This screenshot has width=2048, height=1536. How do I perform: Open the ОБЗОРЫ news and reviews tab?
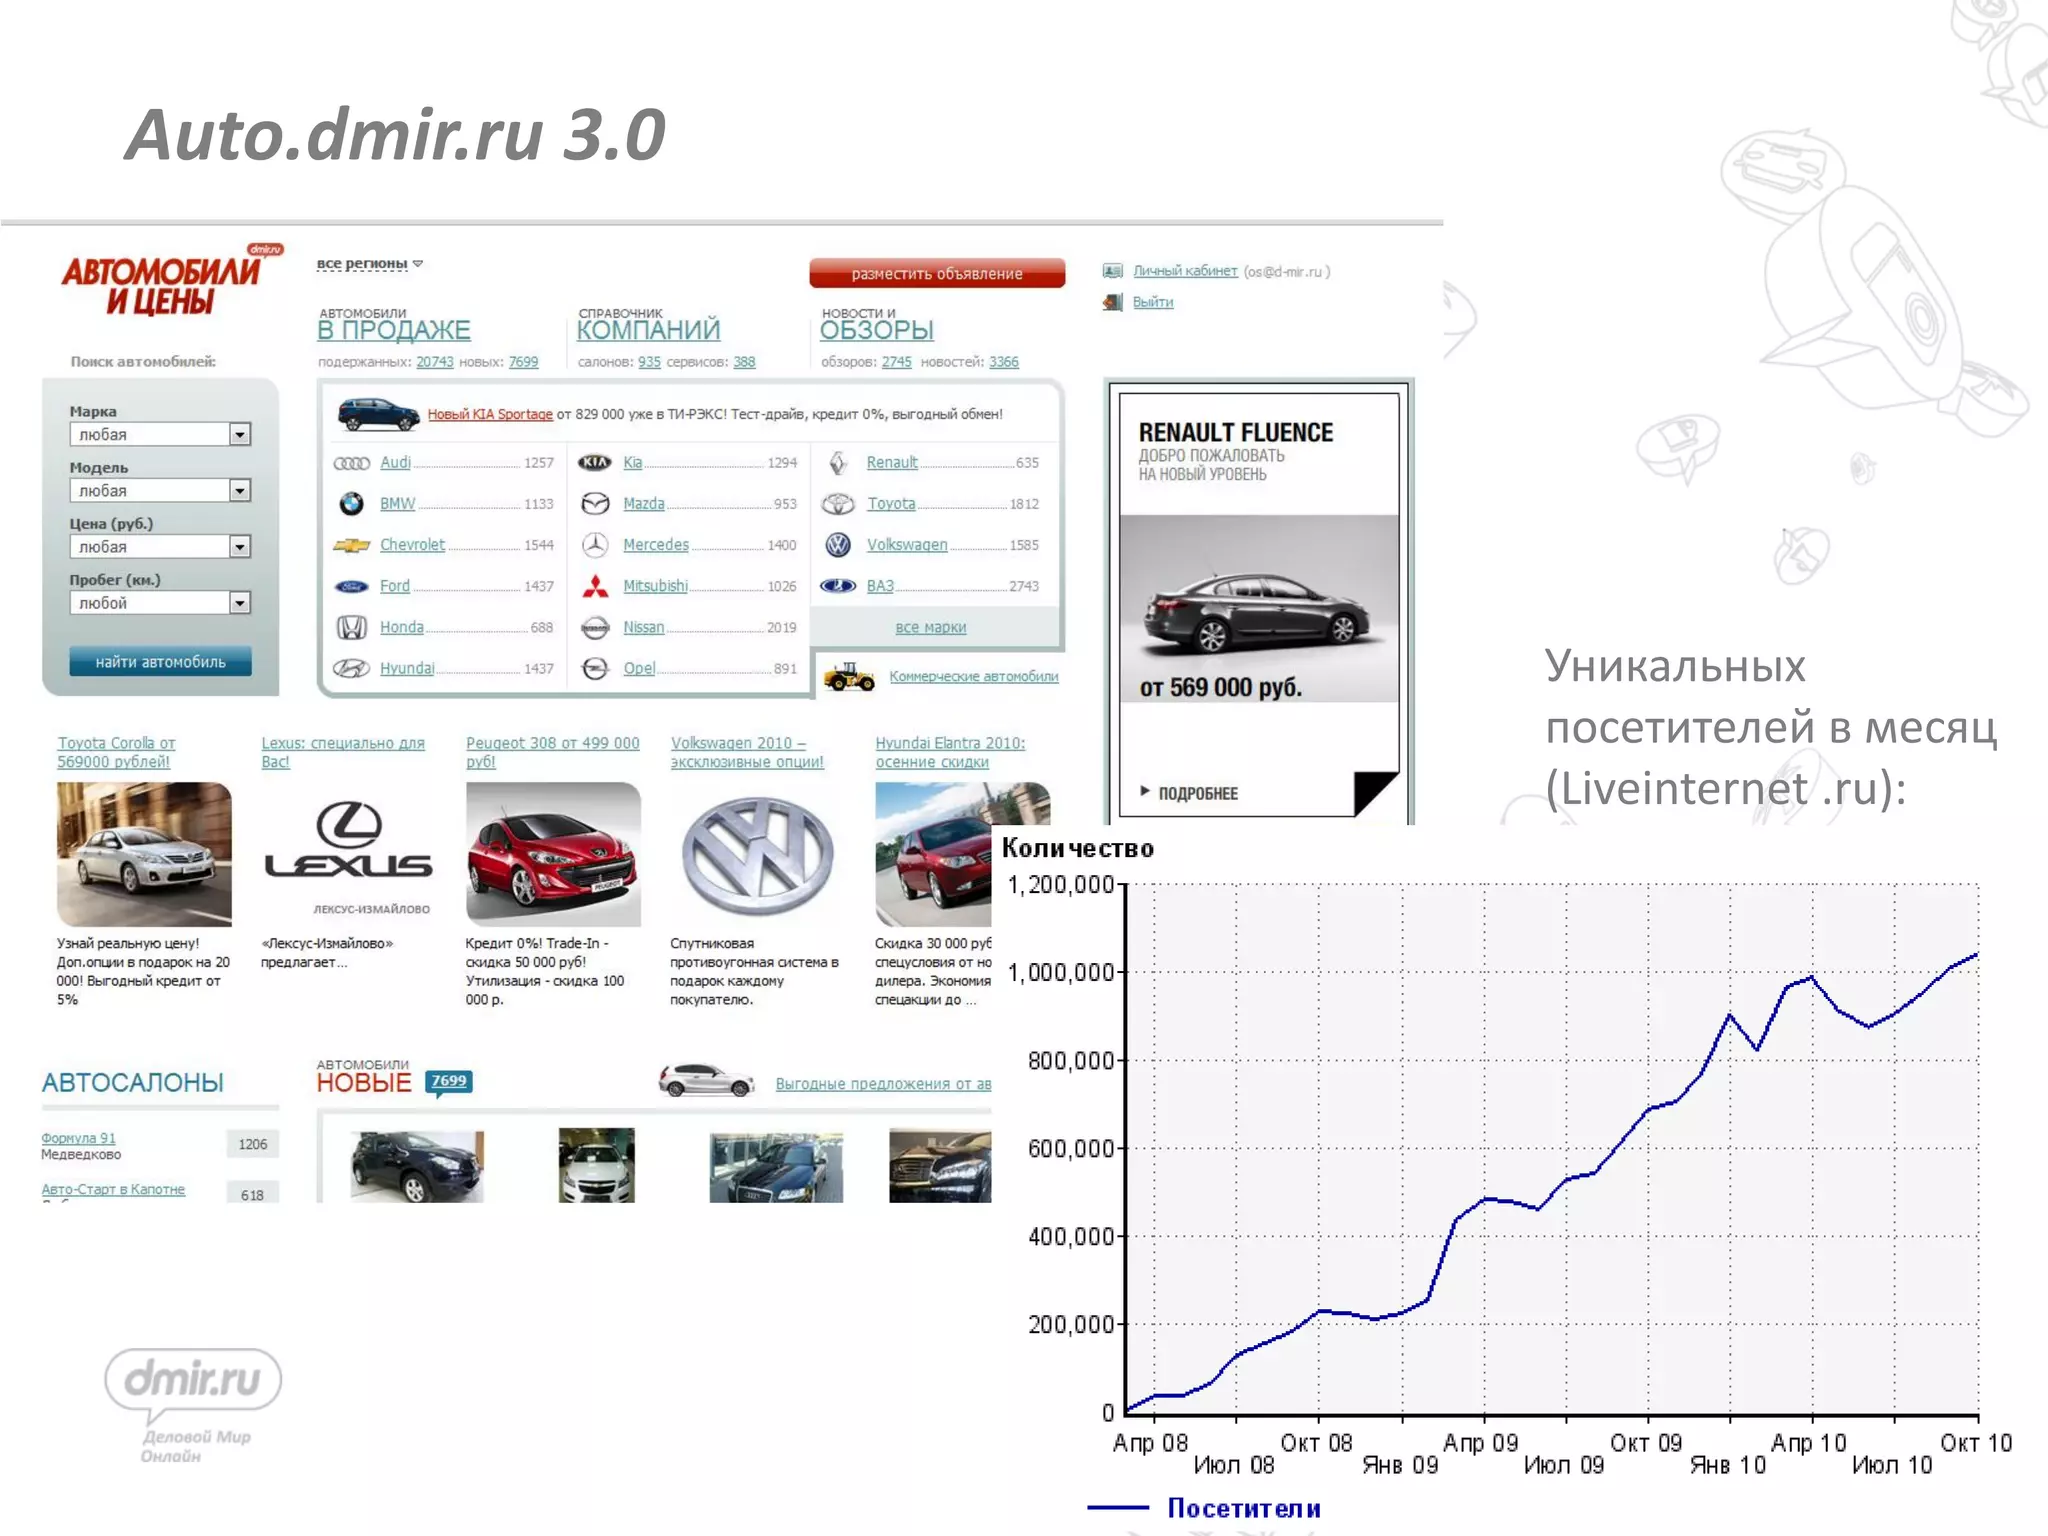877,330
